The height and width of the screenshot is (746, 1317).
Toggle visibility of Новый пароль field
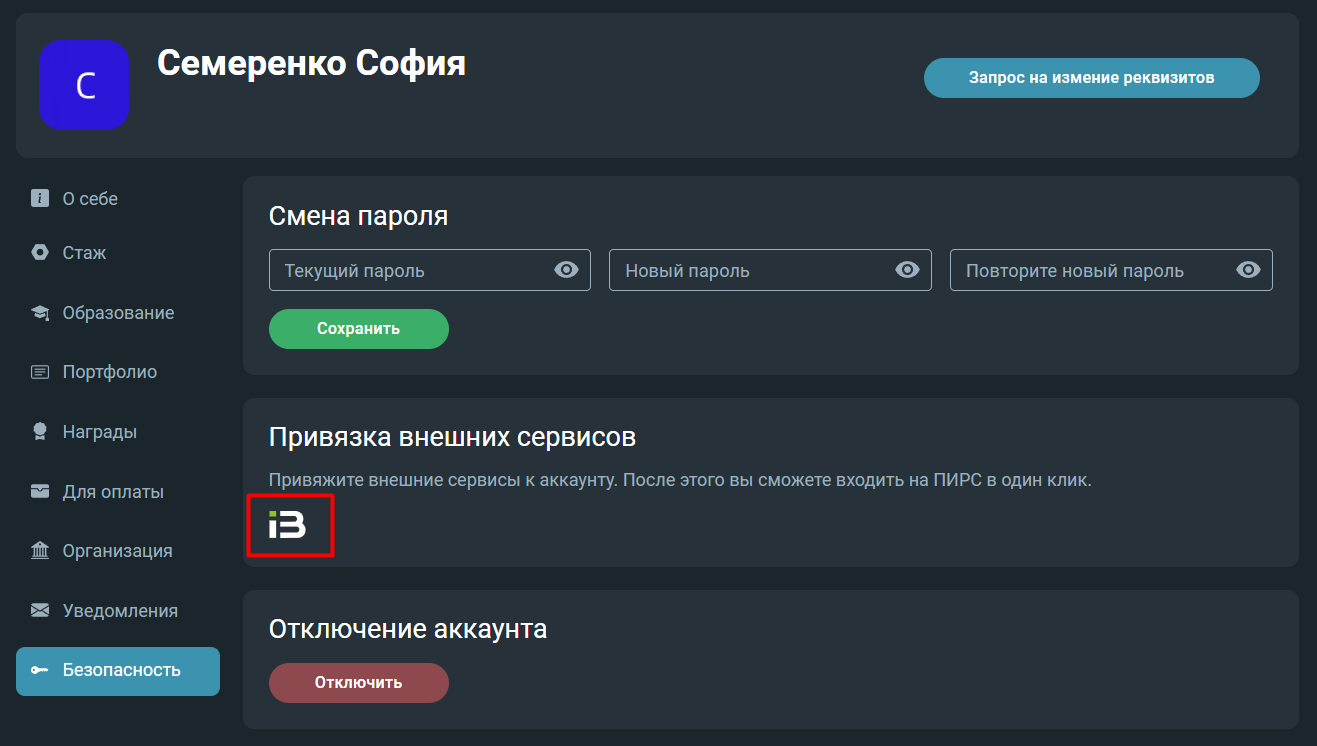[907, 270]
